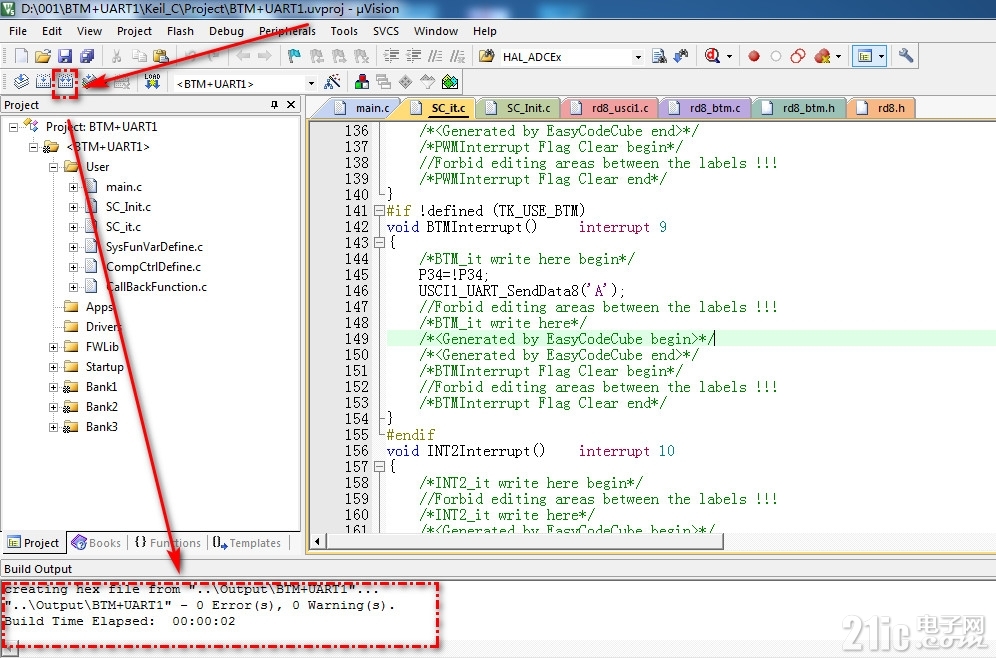Click the New file icon
The image size is (996, 658).
tap(21, 56)
